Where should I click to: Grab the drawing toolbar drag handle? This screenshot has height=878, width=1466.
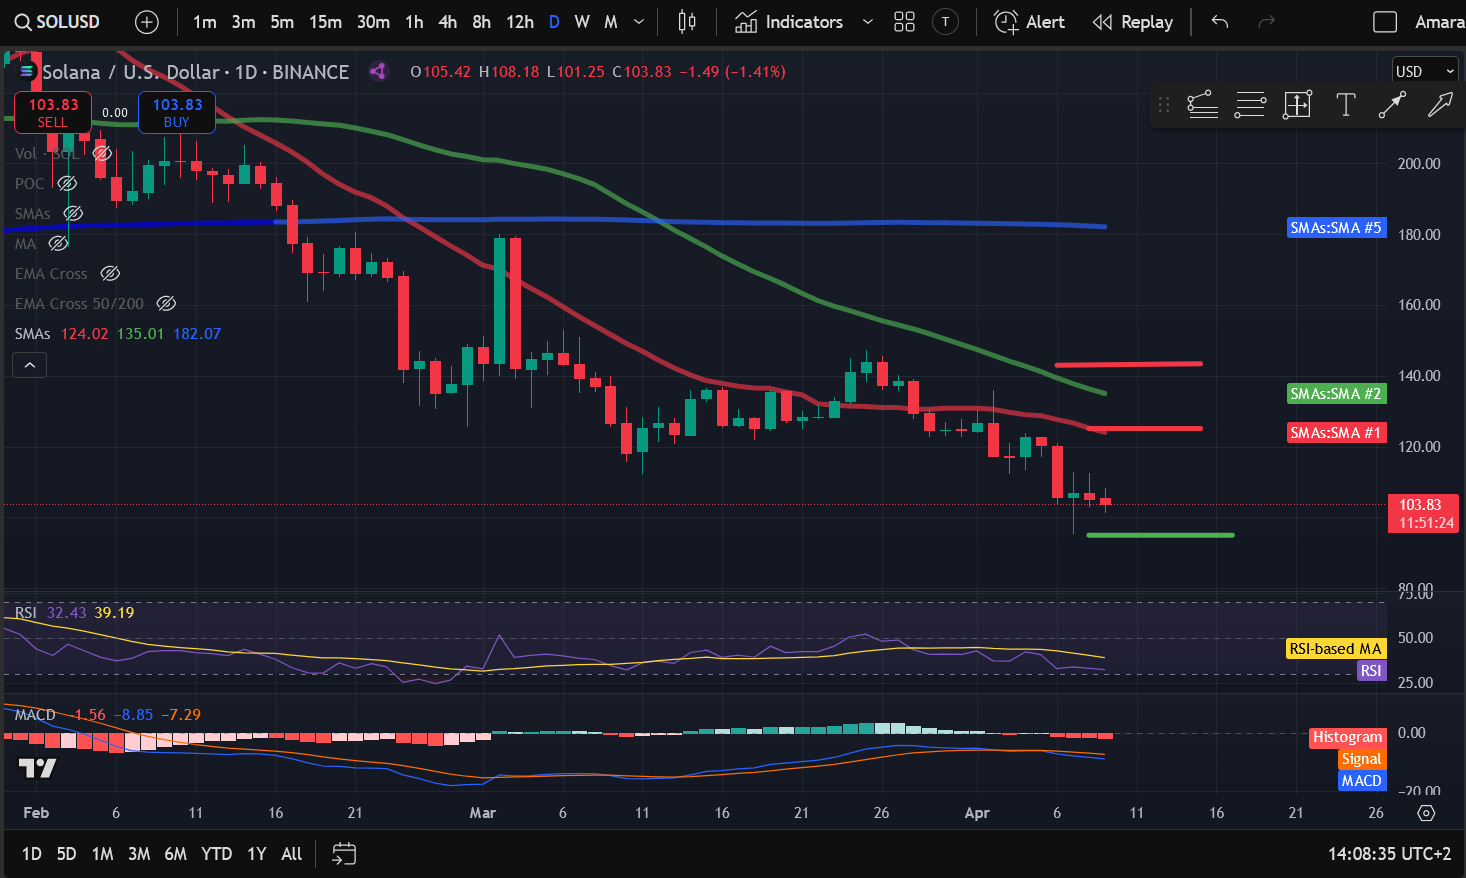[x=1163, y=104]
